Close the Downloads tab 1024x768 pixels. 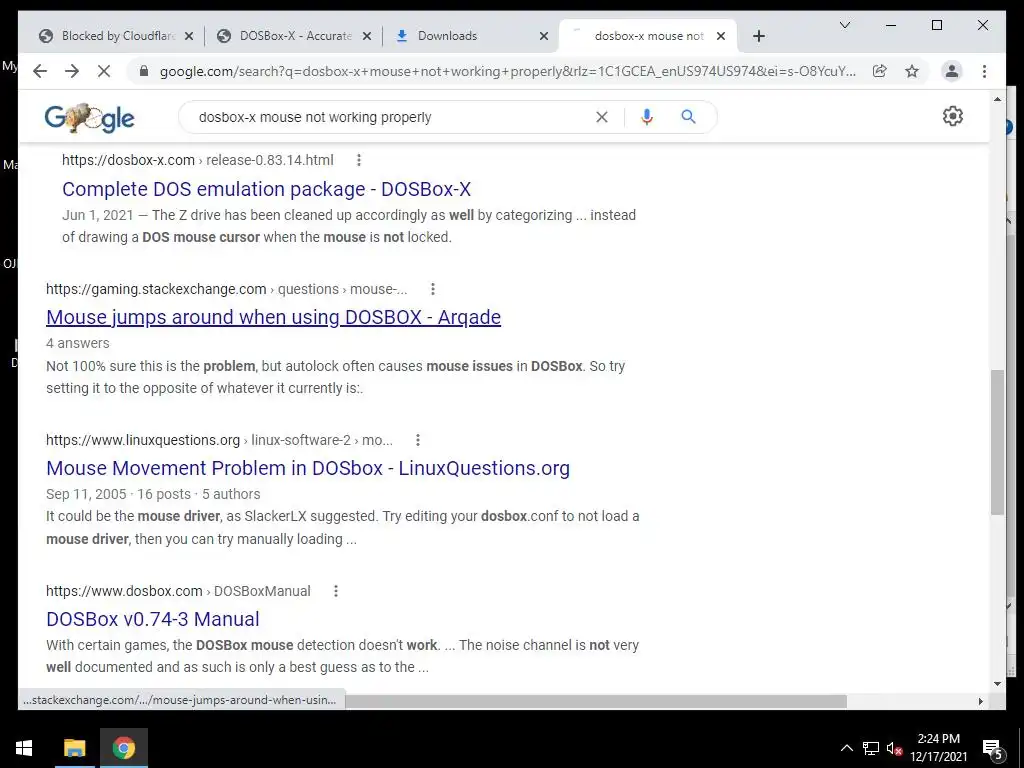[x=544, y=36]
